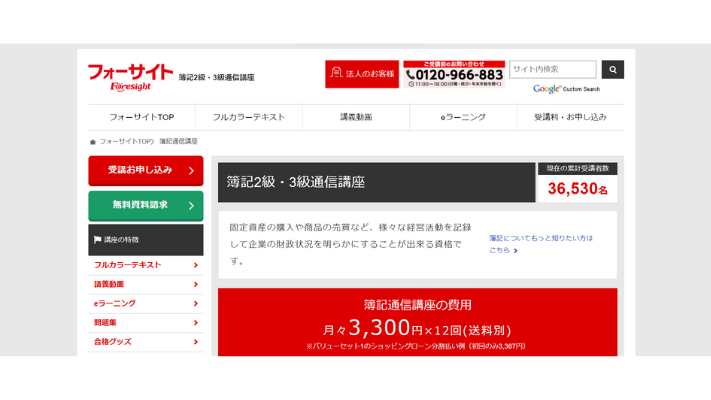Image resolution: width=711 pixels, height=400 pixels.
Task: Click the home icon in breadcrumb
Action: pyautogui.click(x=93, y=142)
